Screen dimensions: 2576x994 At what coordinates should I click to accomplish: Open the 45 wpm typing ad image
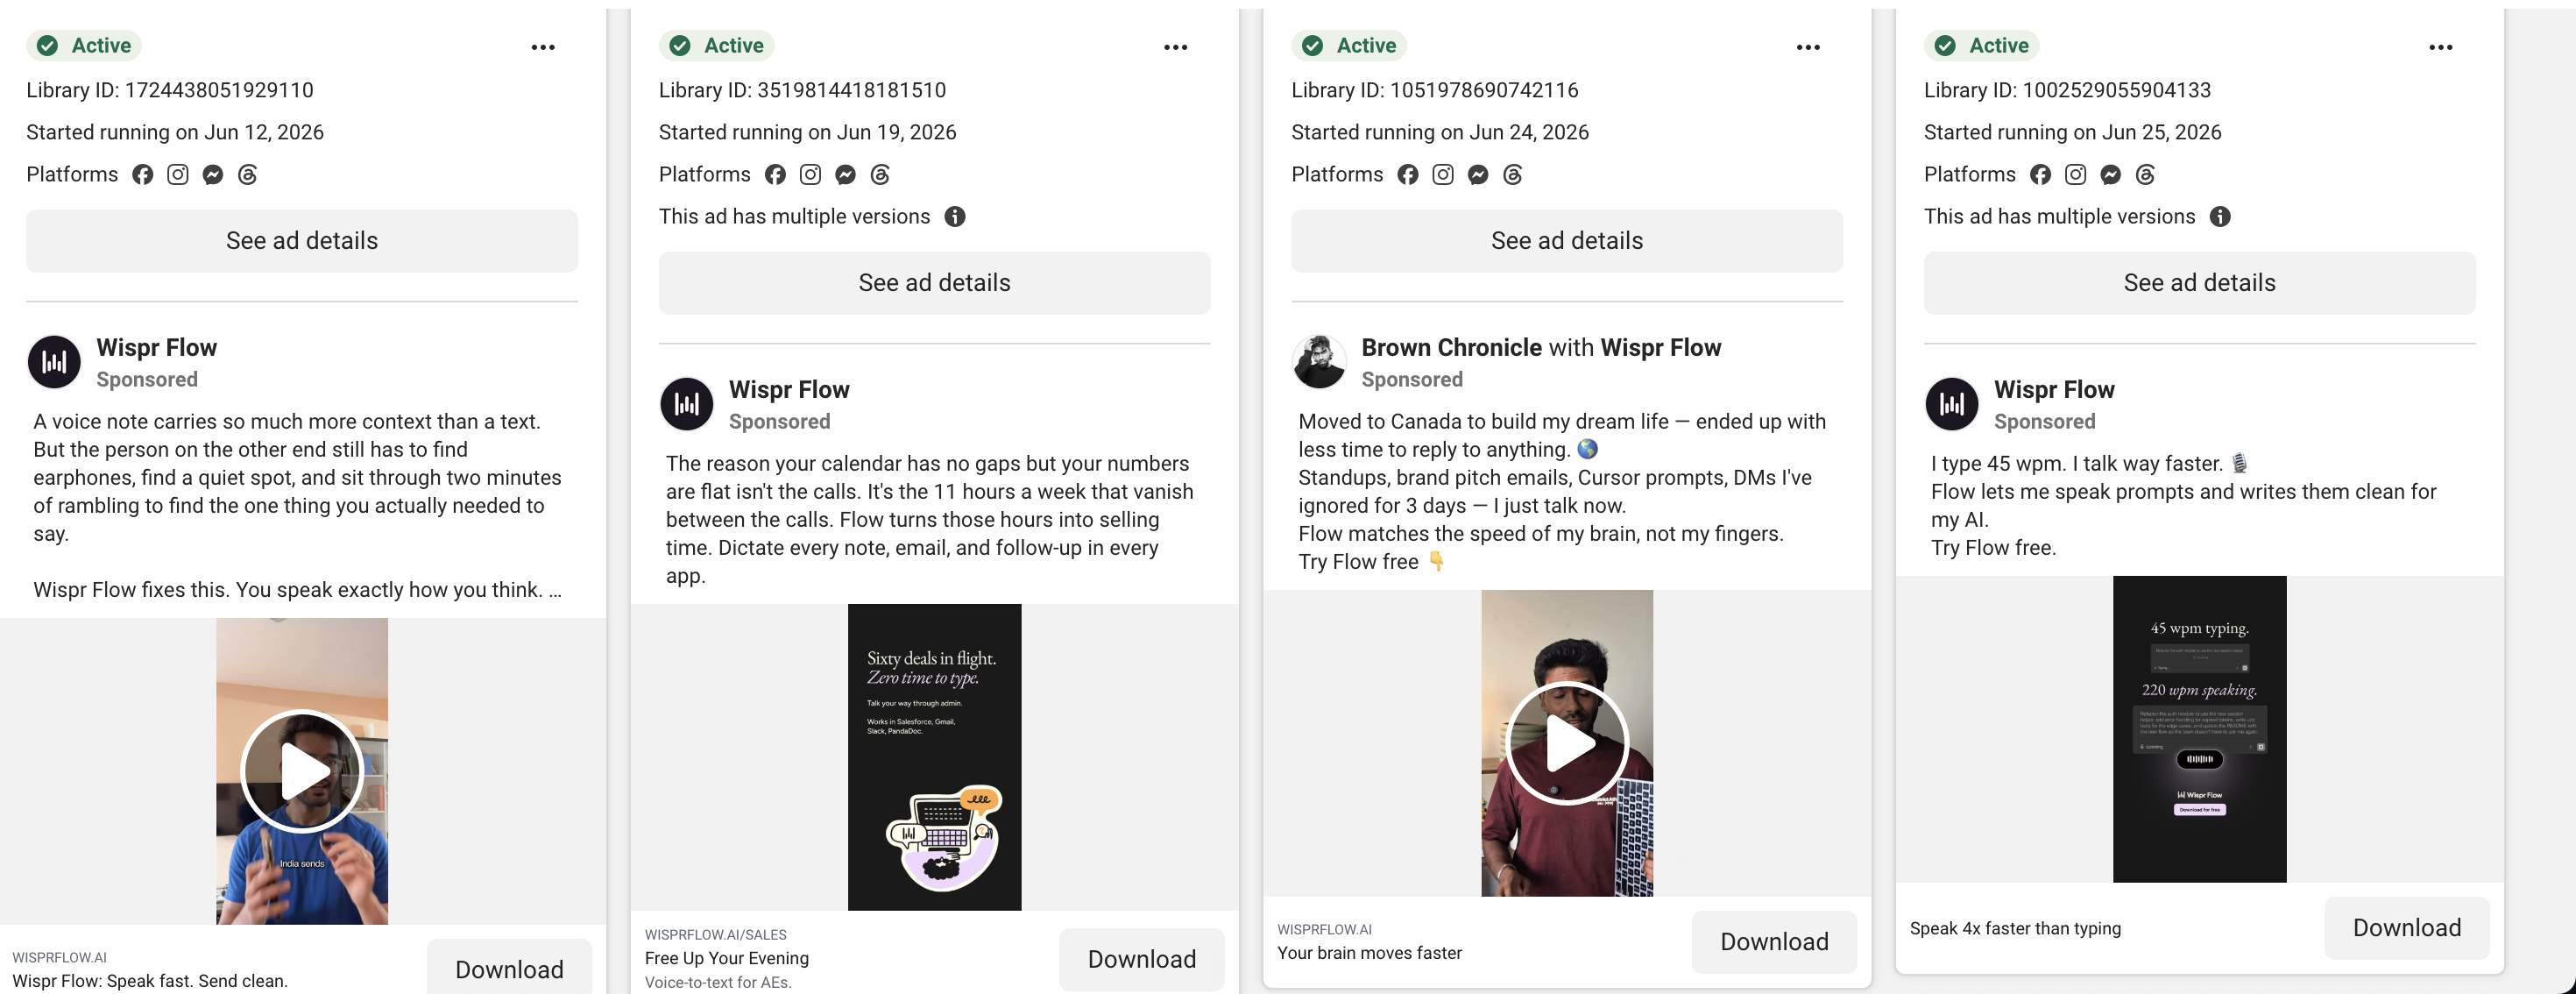point(2200,729)
